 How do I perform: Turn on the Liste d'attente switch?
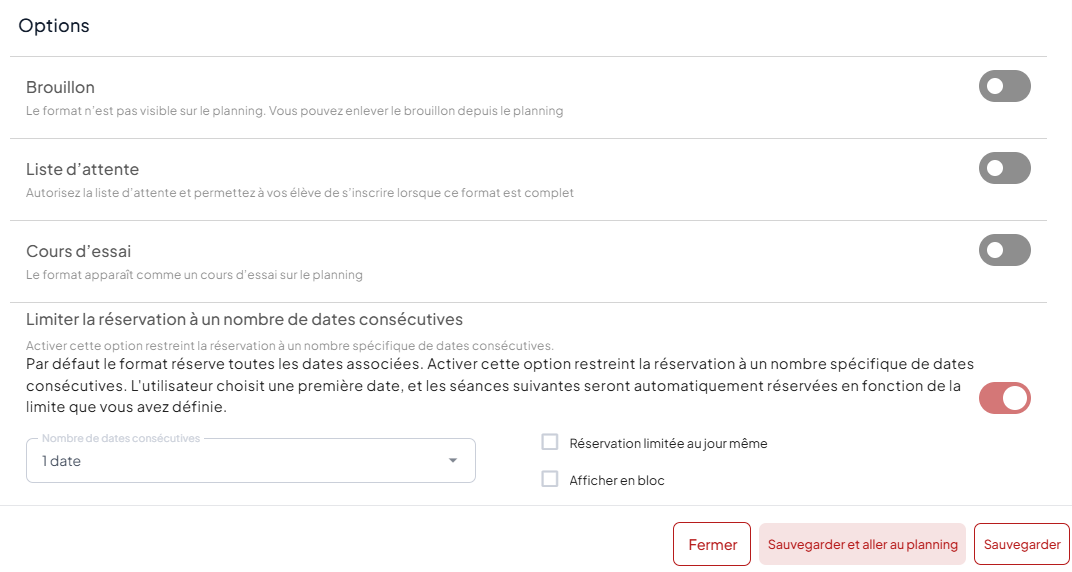[1004, 168]
